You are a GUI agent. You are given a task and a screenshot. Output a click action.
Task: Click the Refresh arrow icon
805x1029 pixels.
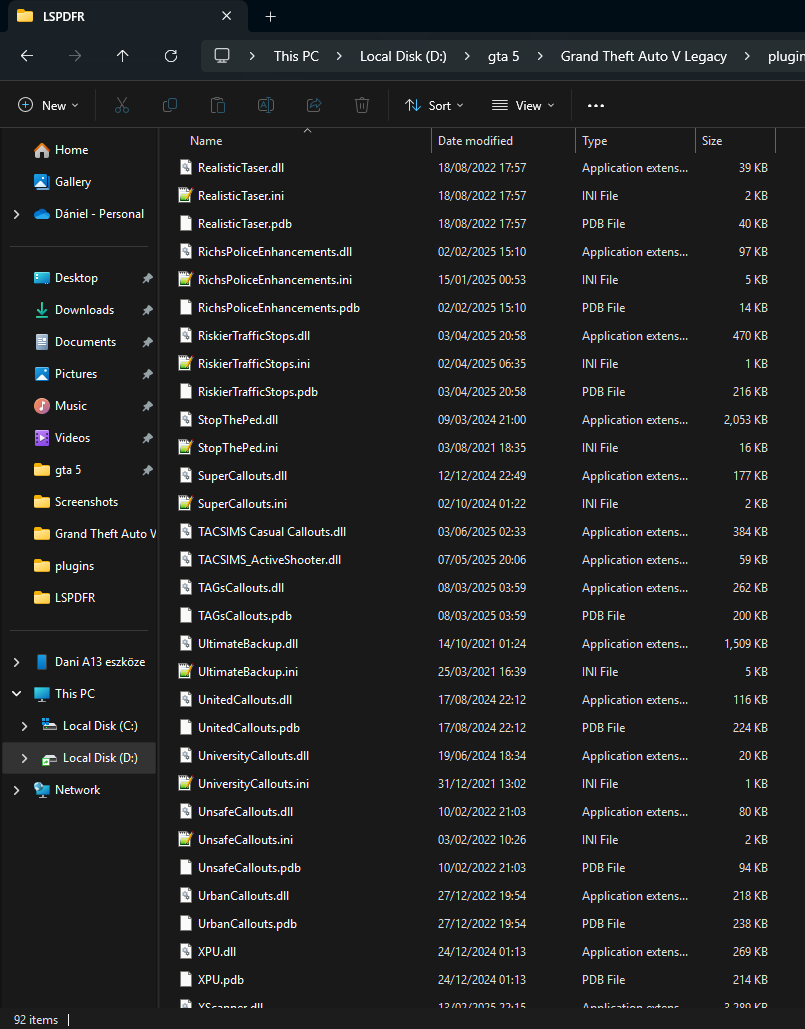pyautogui.click(x=171, y=56)
